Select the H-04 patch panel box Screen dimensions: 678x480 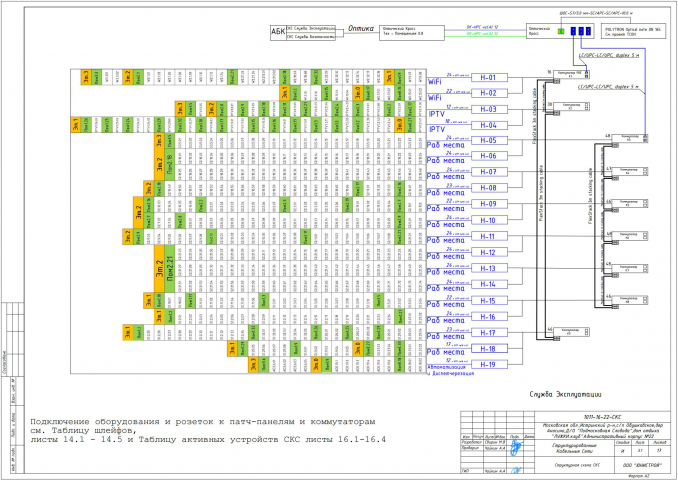[x=489, y=125]
